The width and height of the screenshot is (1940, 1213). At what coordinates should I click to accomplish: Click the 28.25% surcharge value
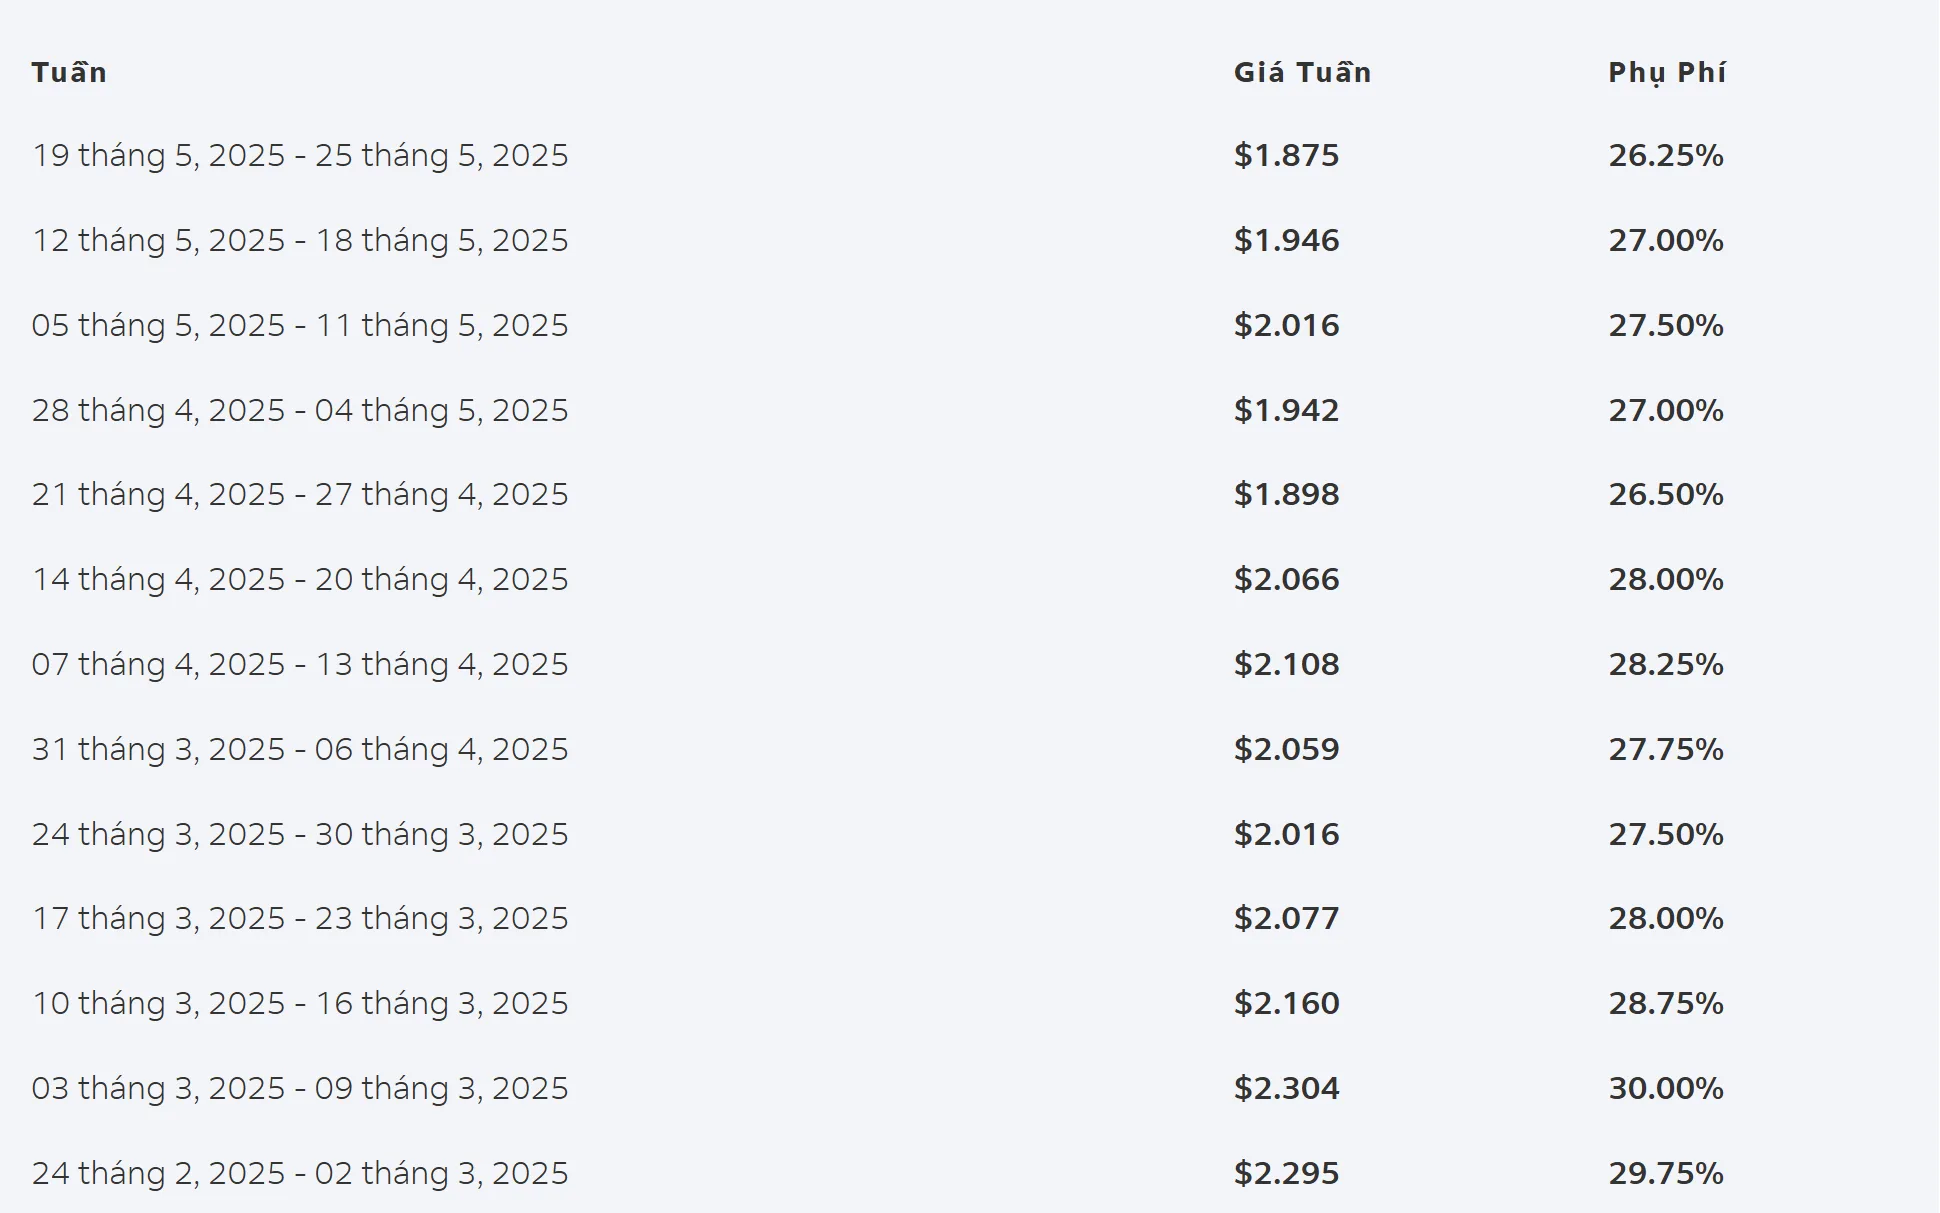[x=1666, y=664]
